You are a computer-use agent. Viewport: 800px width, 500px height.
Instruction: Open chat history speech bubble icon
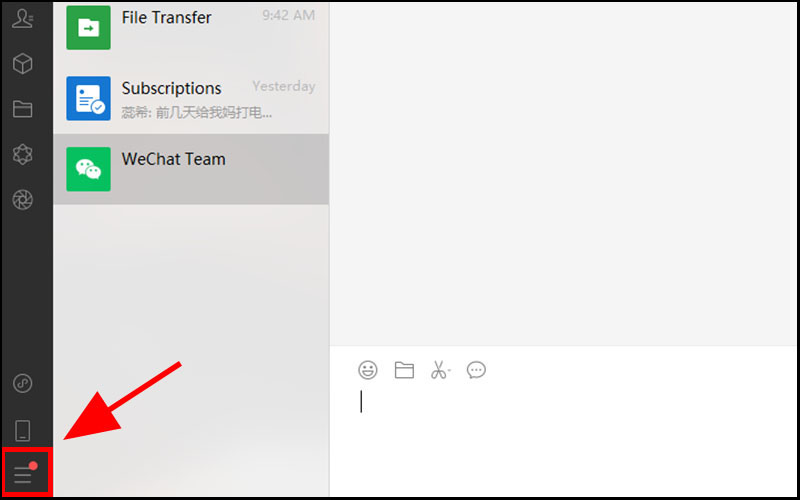point(476,370)
